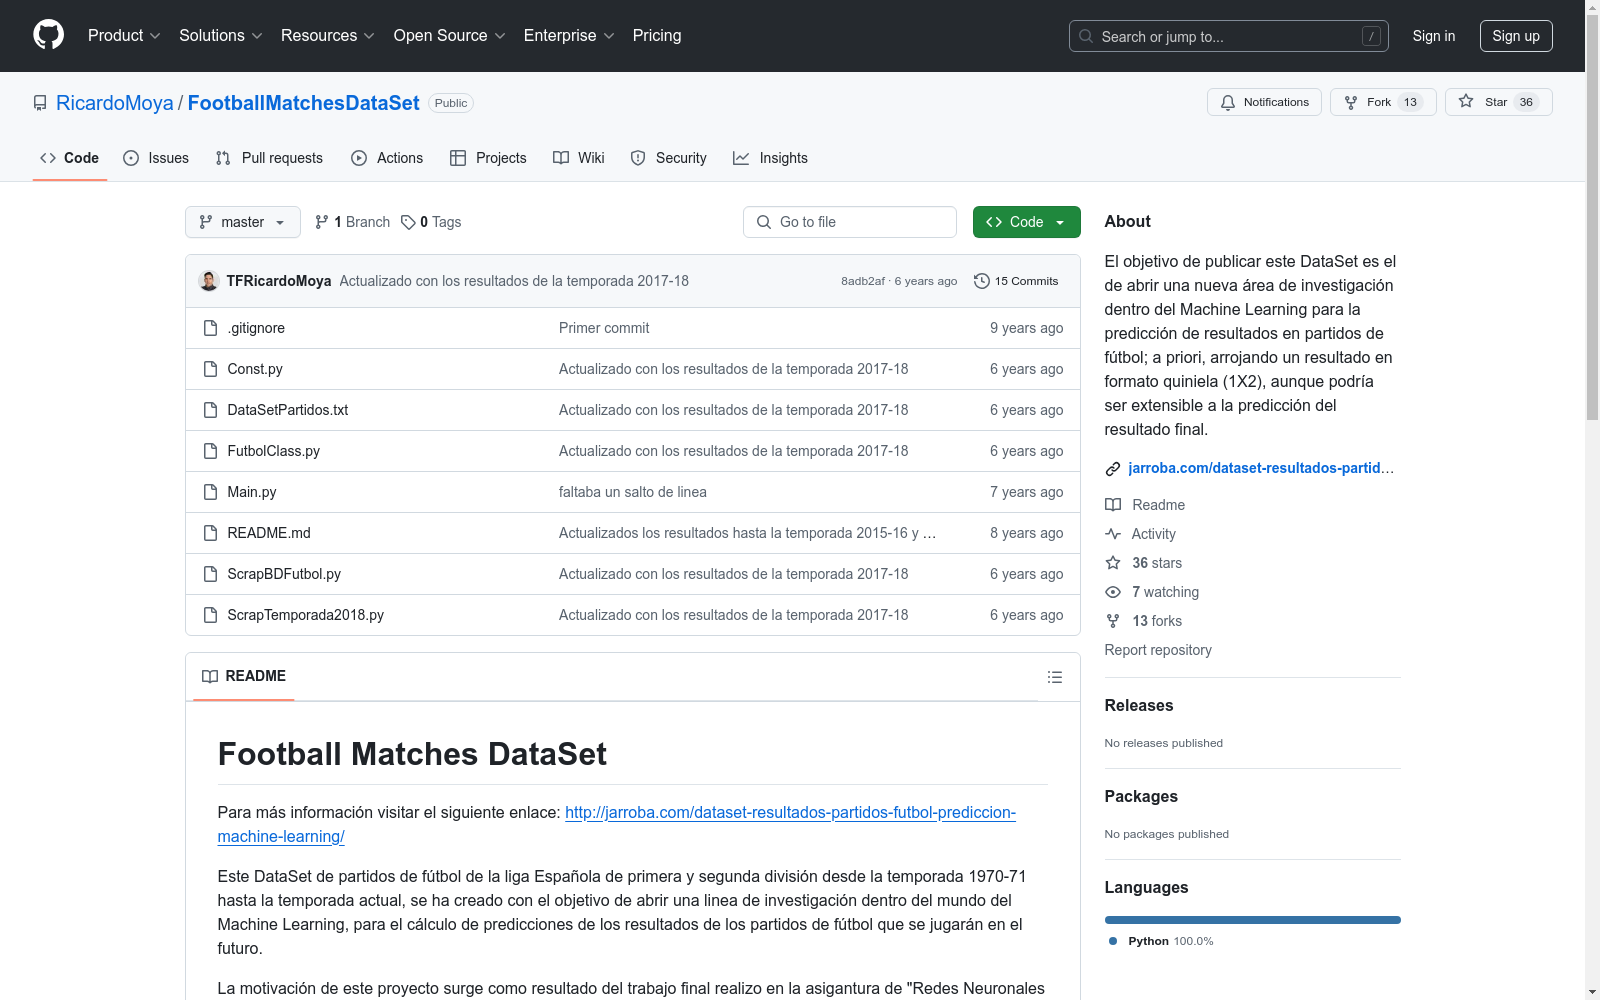The height and width of the screenshot is (1000, 1600).
Task: Click the Report repository link
Action: pos(1158,650)
